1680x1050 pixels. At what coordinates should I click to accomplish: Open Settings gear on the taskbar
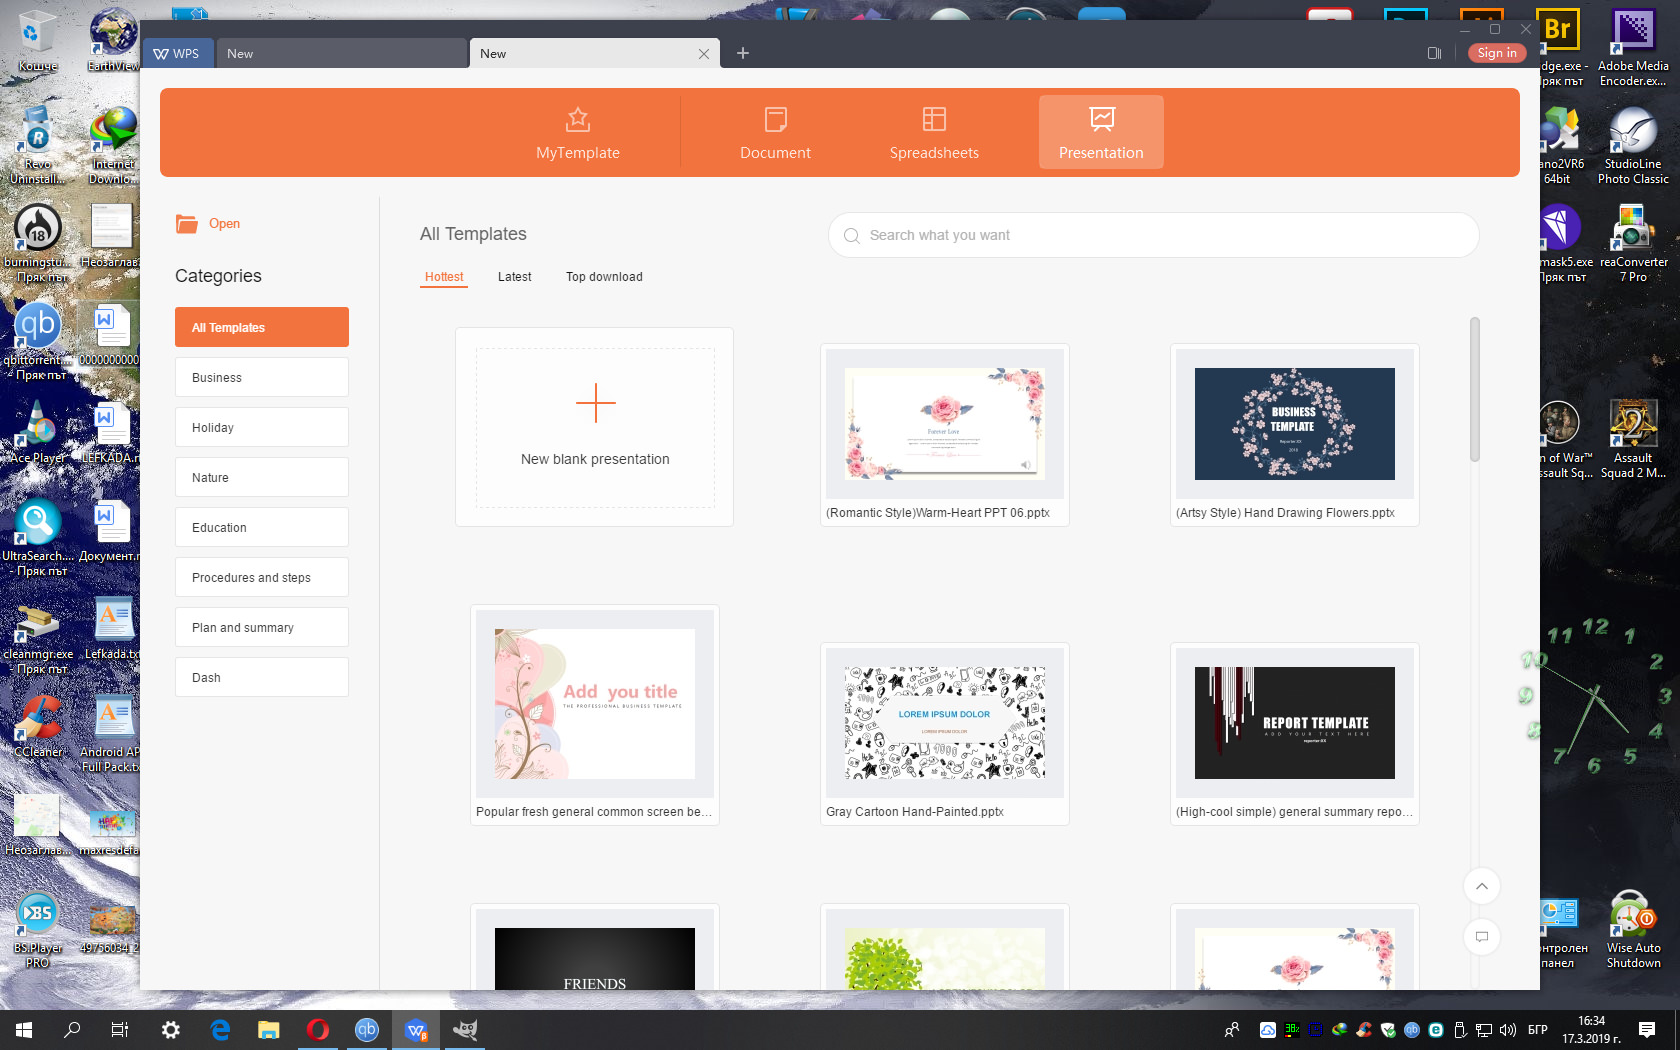(170, 1030)
